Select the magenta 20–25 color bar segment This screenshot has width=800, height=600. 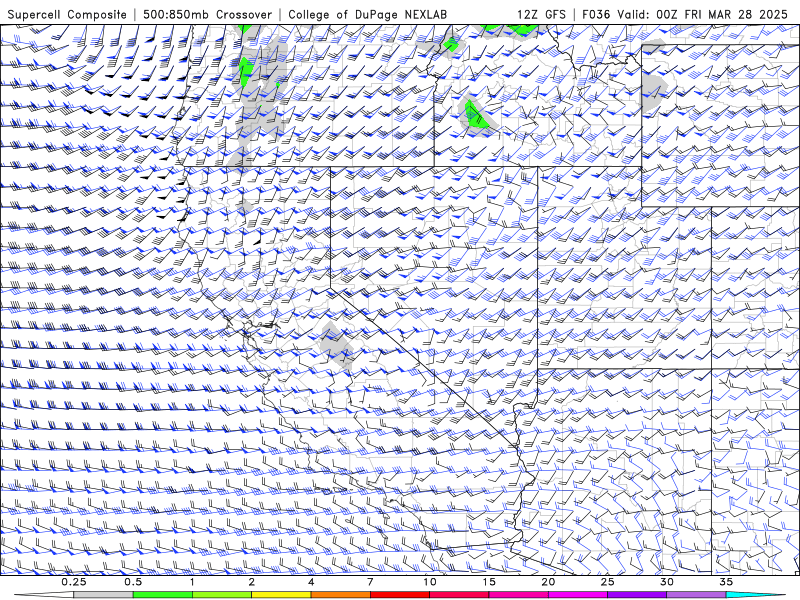click(x=578, y=595)
